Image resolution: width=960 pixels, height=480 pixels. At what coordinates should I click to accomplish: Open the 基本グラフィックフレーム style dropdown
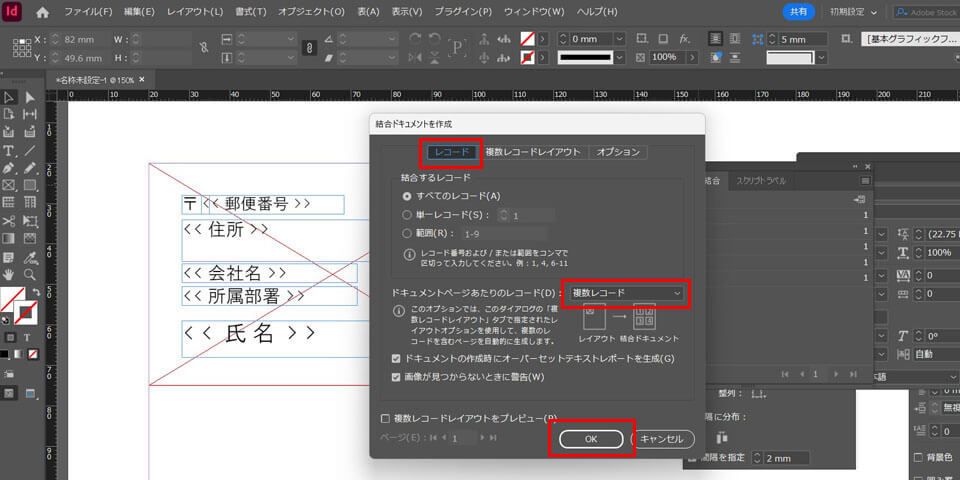[910, 38]
